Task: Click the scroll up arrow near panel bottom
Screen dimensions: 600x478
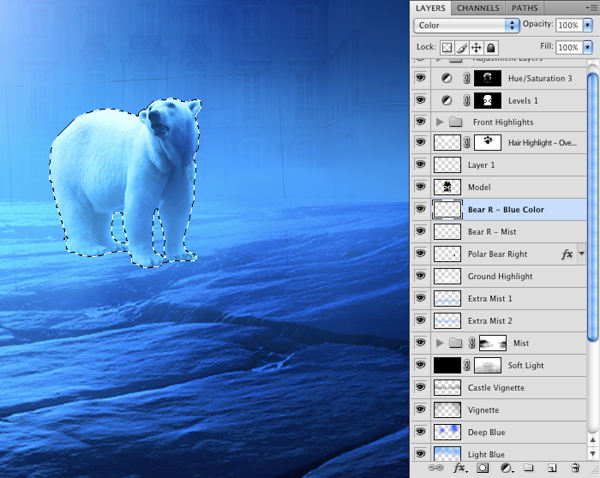Action: 593,440
